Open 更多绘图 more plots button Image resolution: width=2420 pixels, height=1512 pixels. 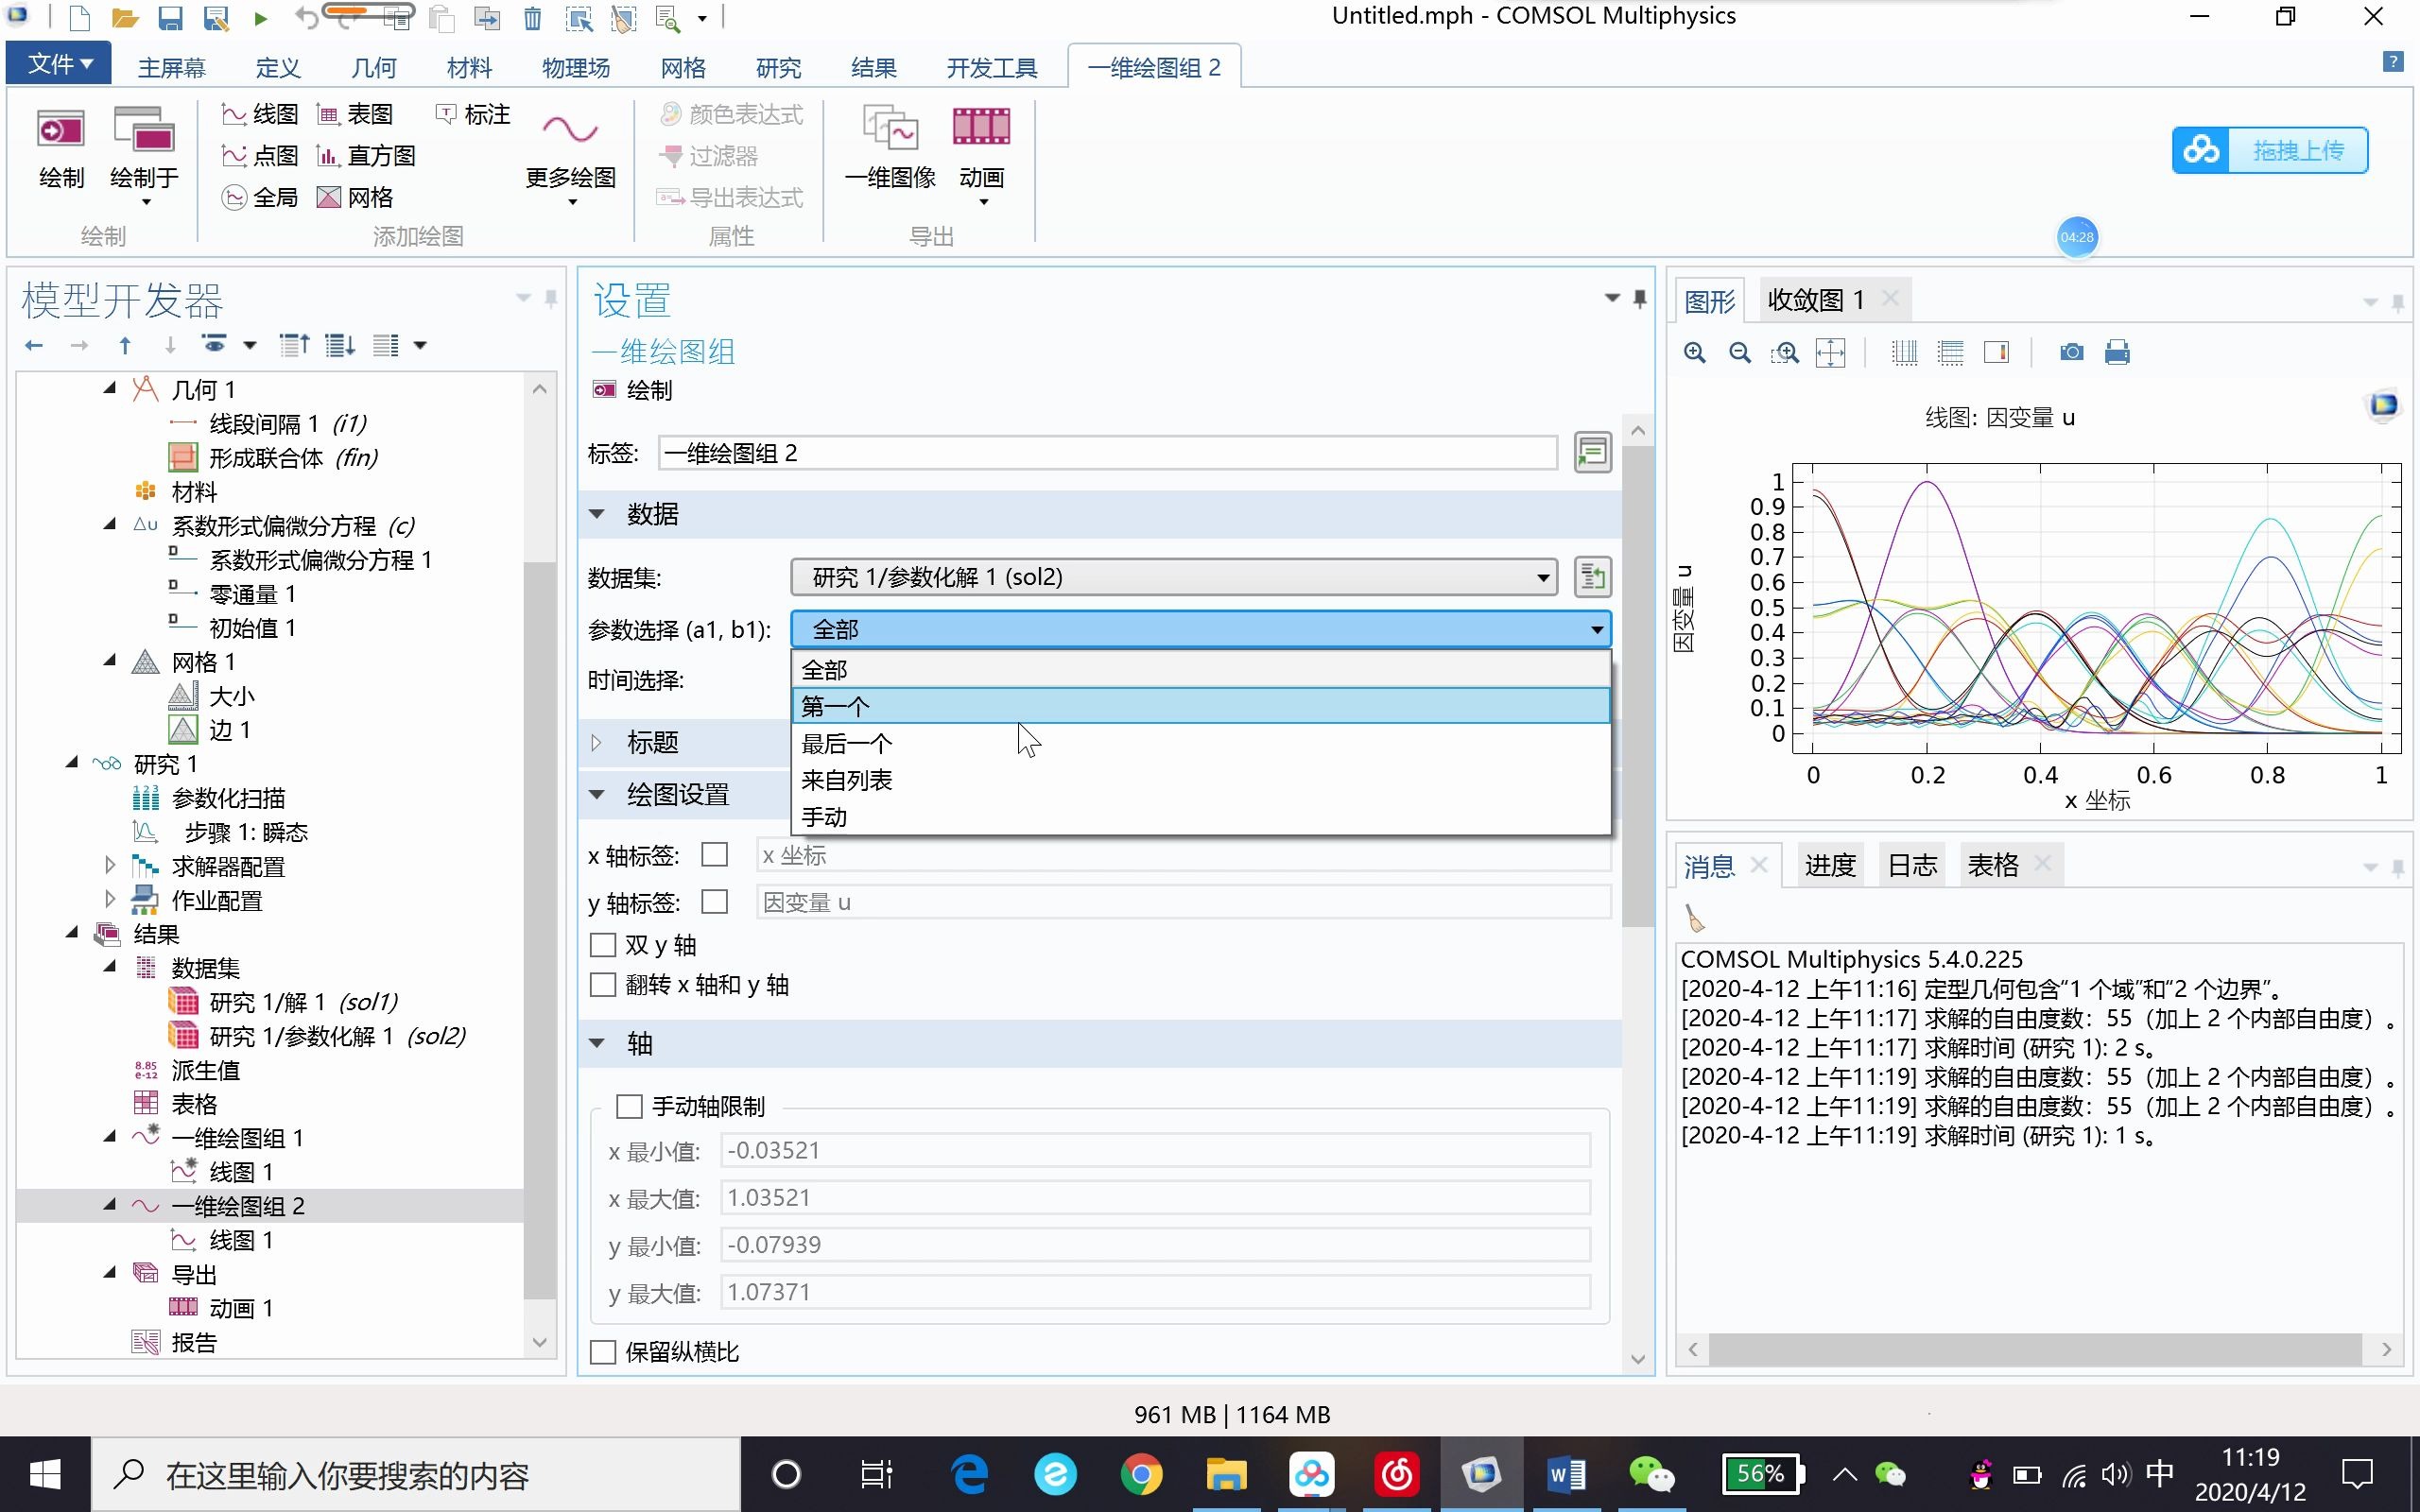571,155
